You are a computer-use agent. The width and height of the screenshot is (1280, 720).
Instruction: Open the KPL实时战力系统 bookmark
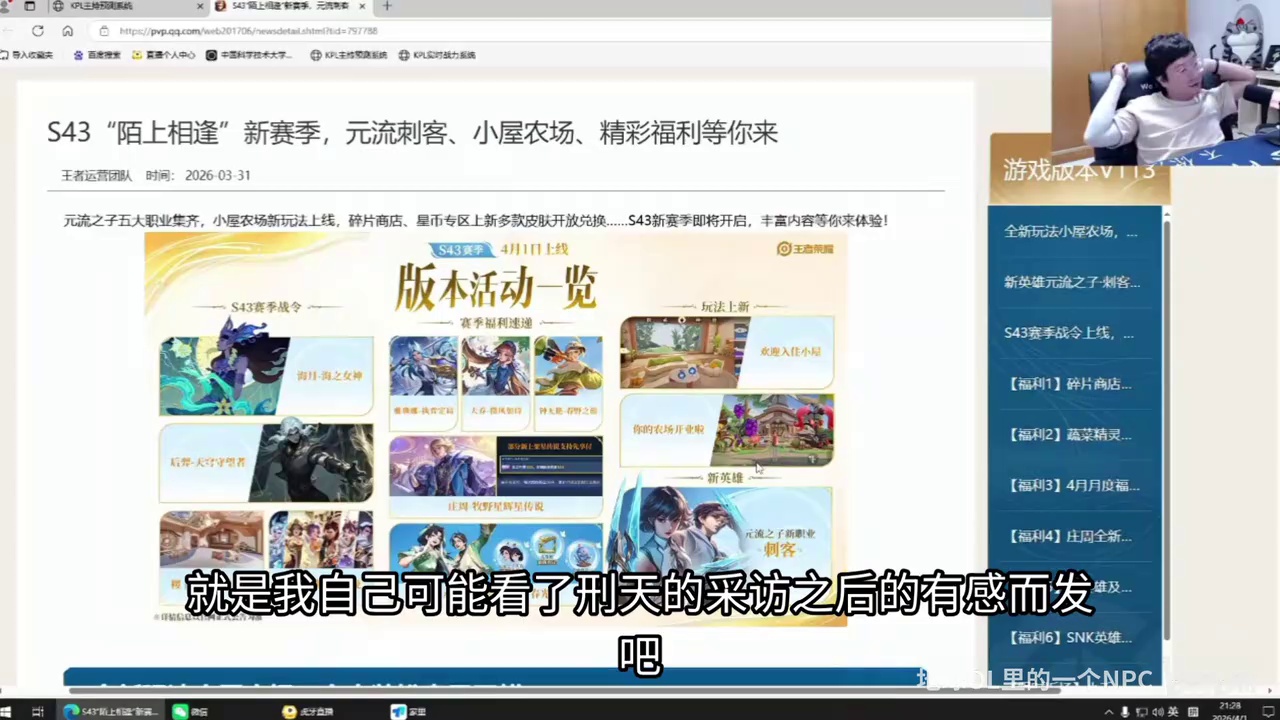tap(443, 55)
